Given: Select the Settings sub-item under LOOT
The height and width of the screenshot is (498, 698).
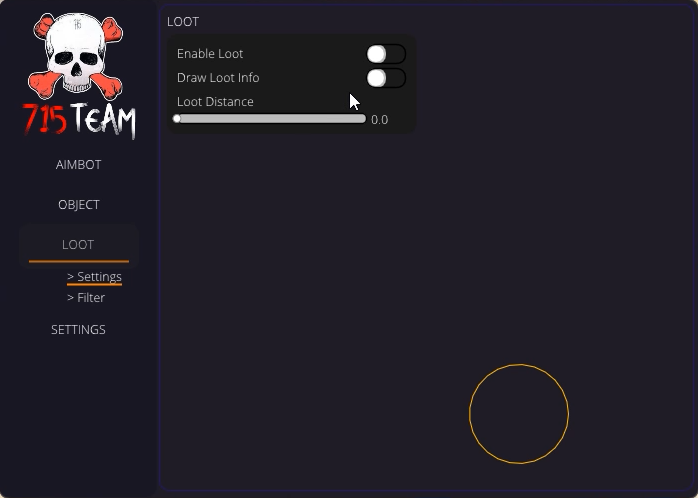Looking at the screenshot, I should coord(94,277).
